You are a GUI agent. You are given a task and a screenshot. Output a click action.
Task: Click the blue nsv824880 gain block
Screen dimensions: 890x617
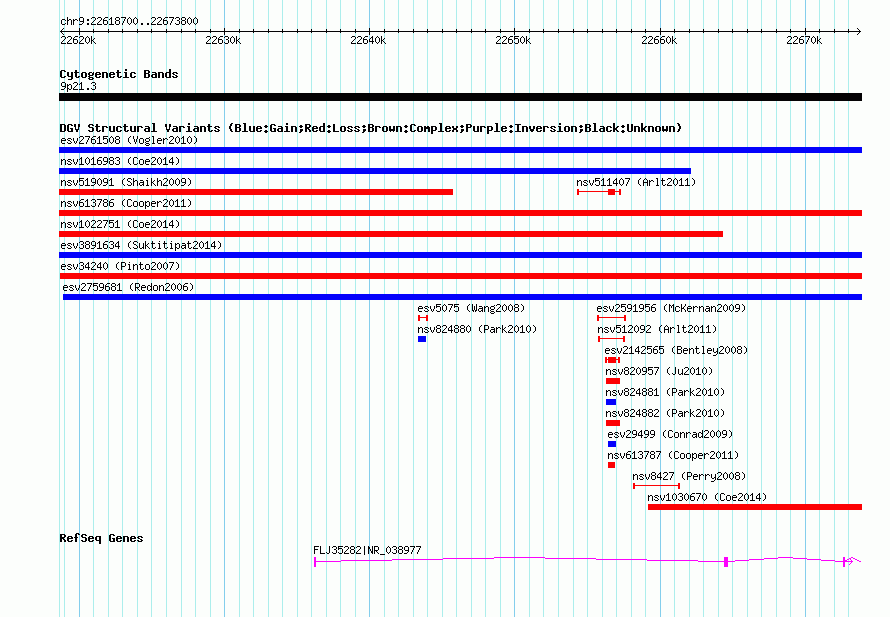pyautogui.click(x=422, y=339)
